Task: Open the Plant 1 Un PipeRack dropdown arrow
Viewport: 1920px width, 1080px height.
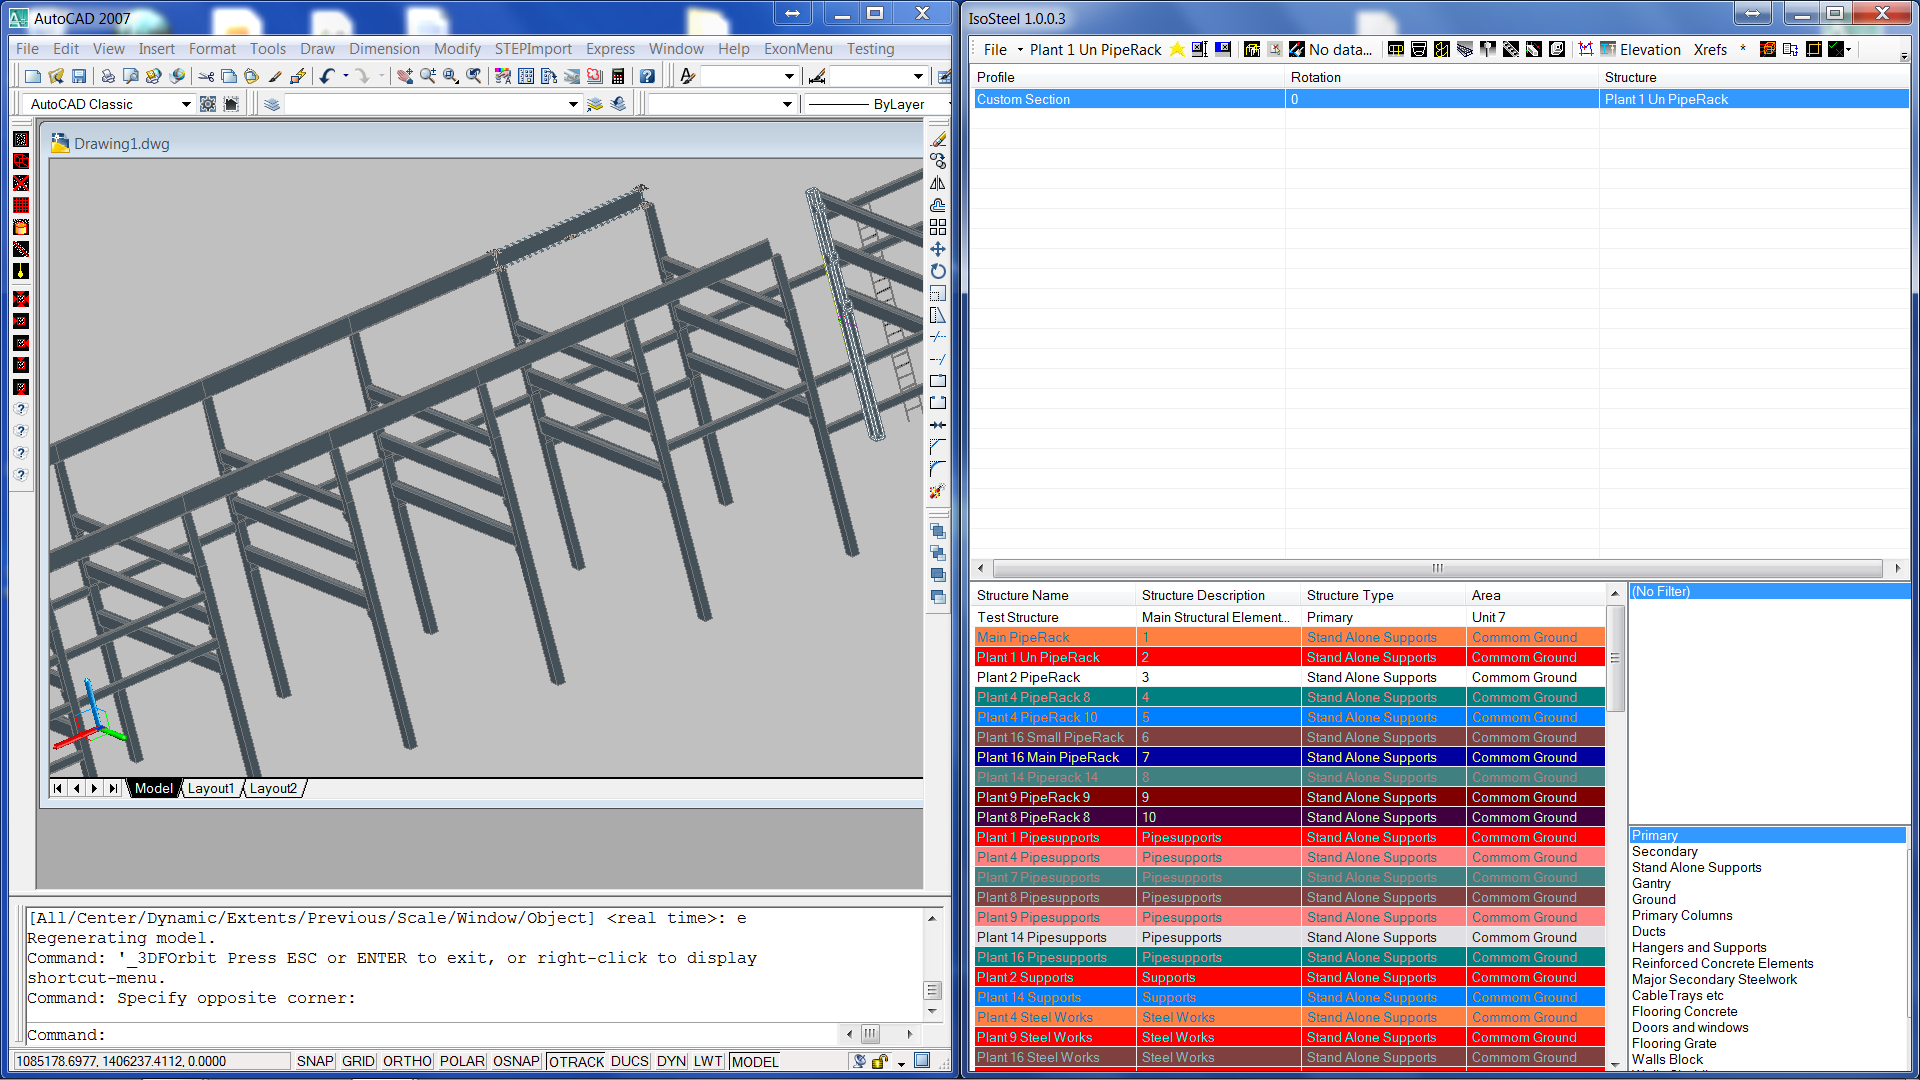Action: click(x=1020, y=49)
